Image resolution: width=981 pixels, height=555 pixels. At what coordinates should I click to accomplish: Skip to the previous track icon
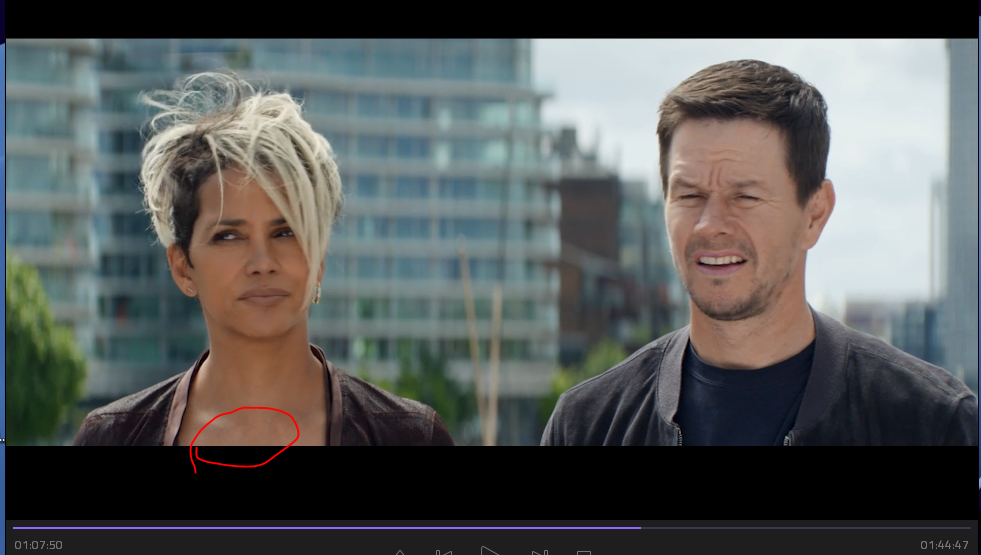pos(444,552)
